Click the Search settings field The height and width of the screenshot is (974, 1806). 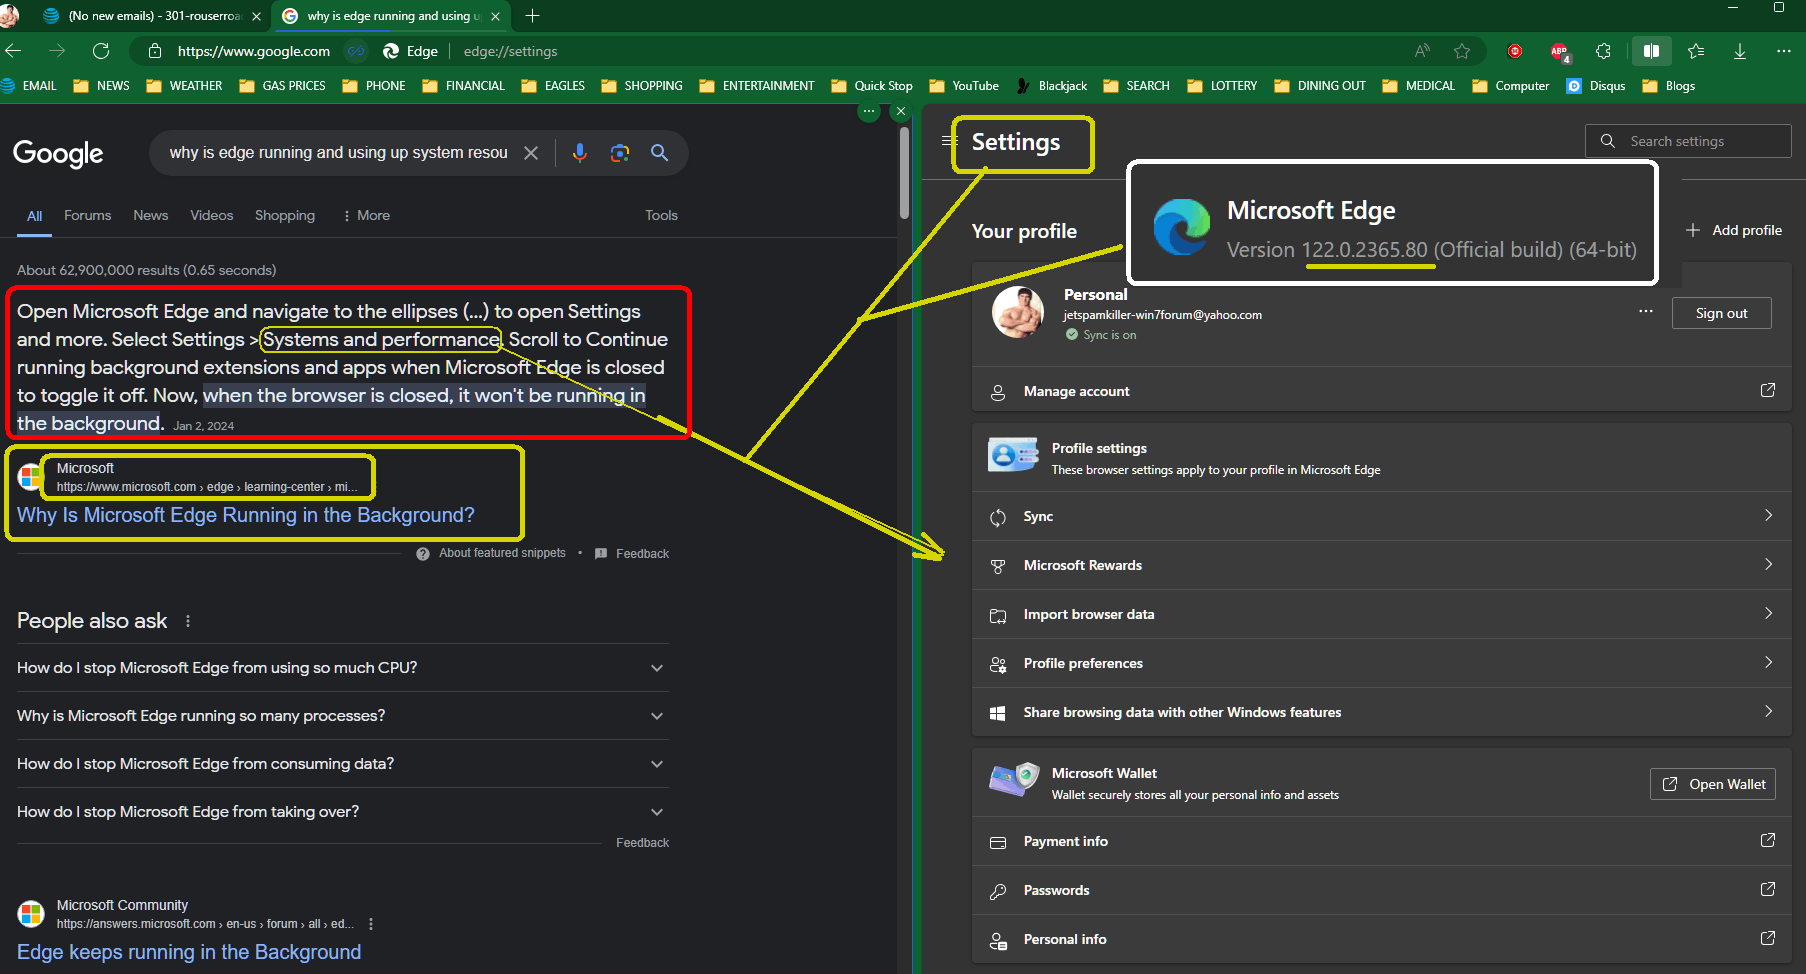(1688, 141)
